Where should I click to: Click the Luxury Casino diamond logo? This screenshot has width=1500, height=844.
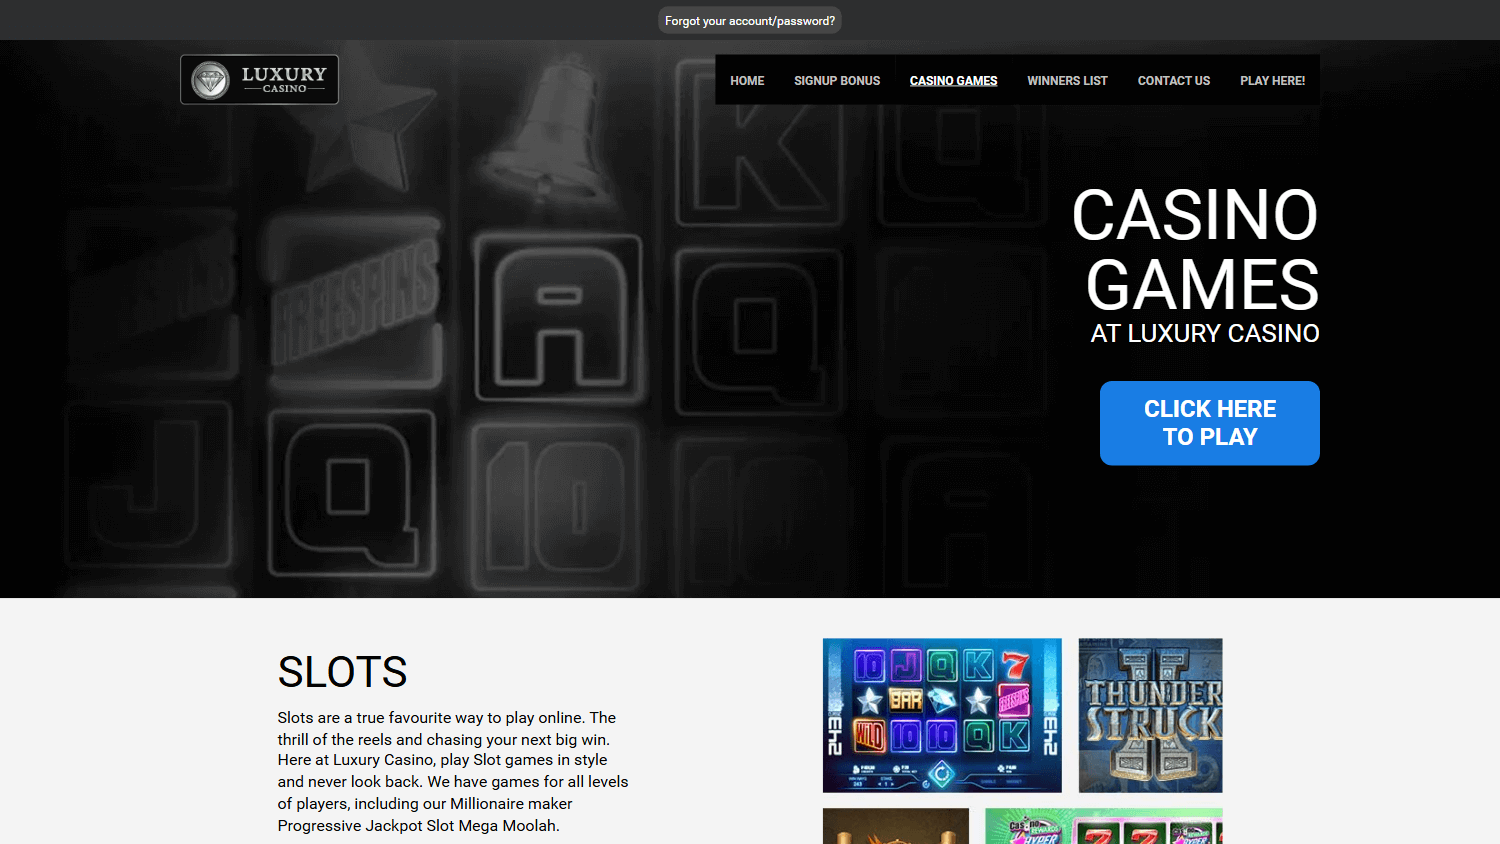click(x=258, y=79)
